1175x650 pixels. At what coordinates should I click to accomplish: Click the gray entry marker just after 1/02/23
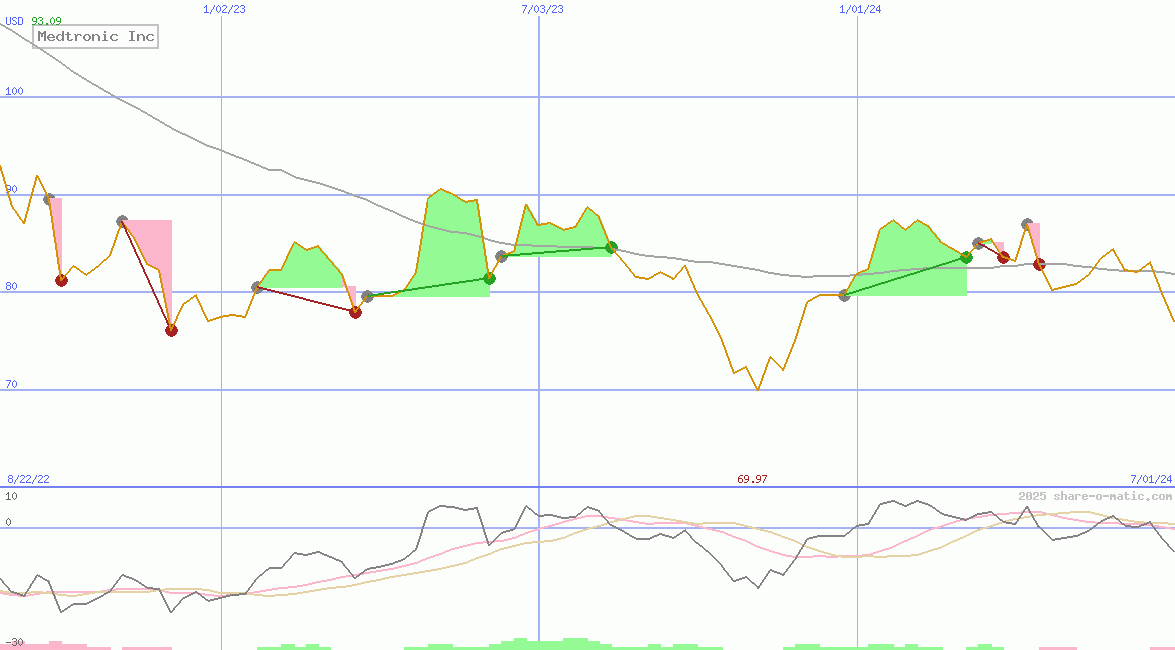click(258, 287)
